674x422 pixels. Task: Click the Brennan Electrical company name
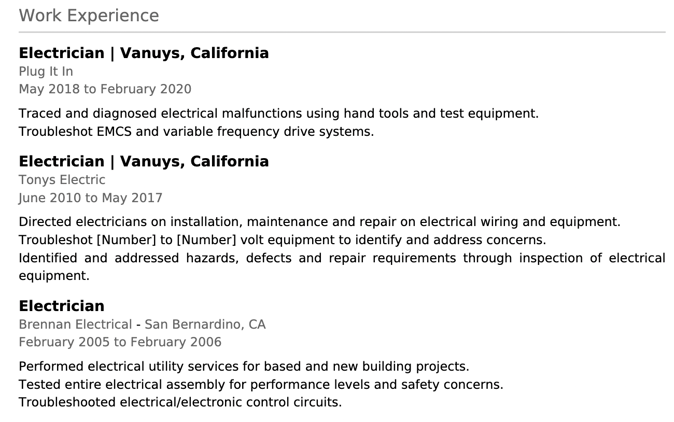click(x=75, y=324)
